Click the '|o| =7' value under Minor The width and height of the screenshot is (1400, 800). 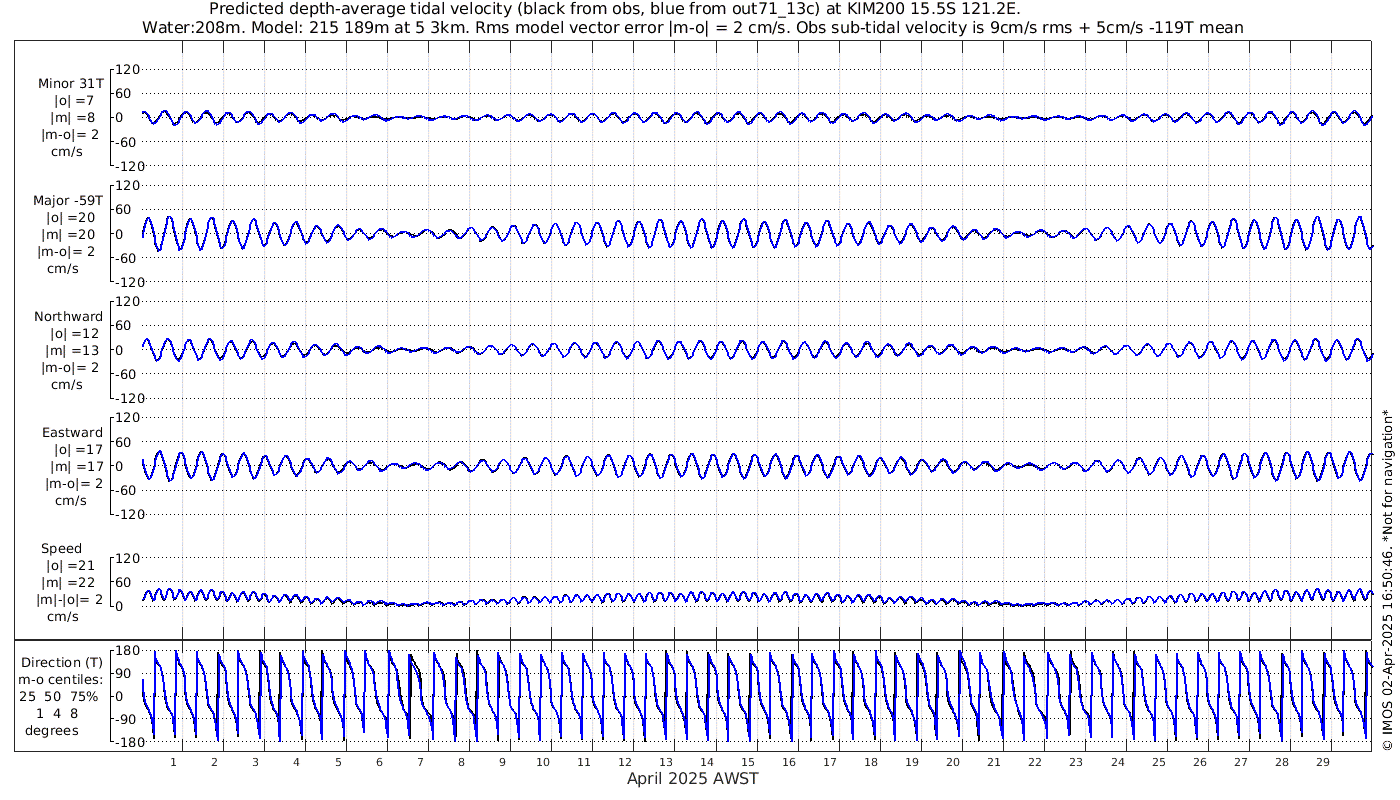(x=74, y=101)
